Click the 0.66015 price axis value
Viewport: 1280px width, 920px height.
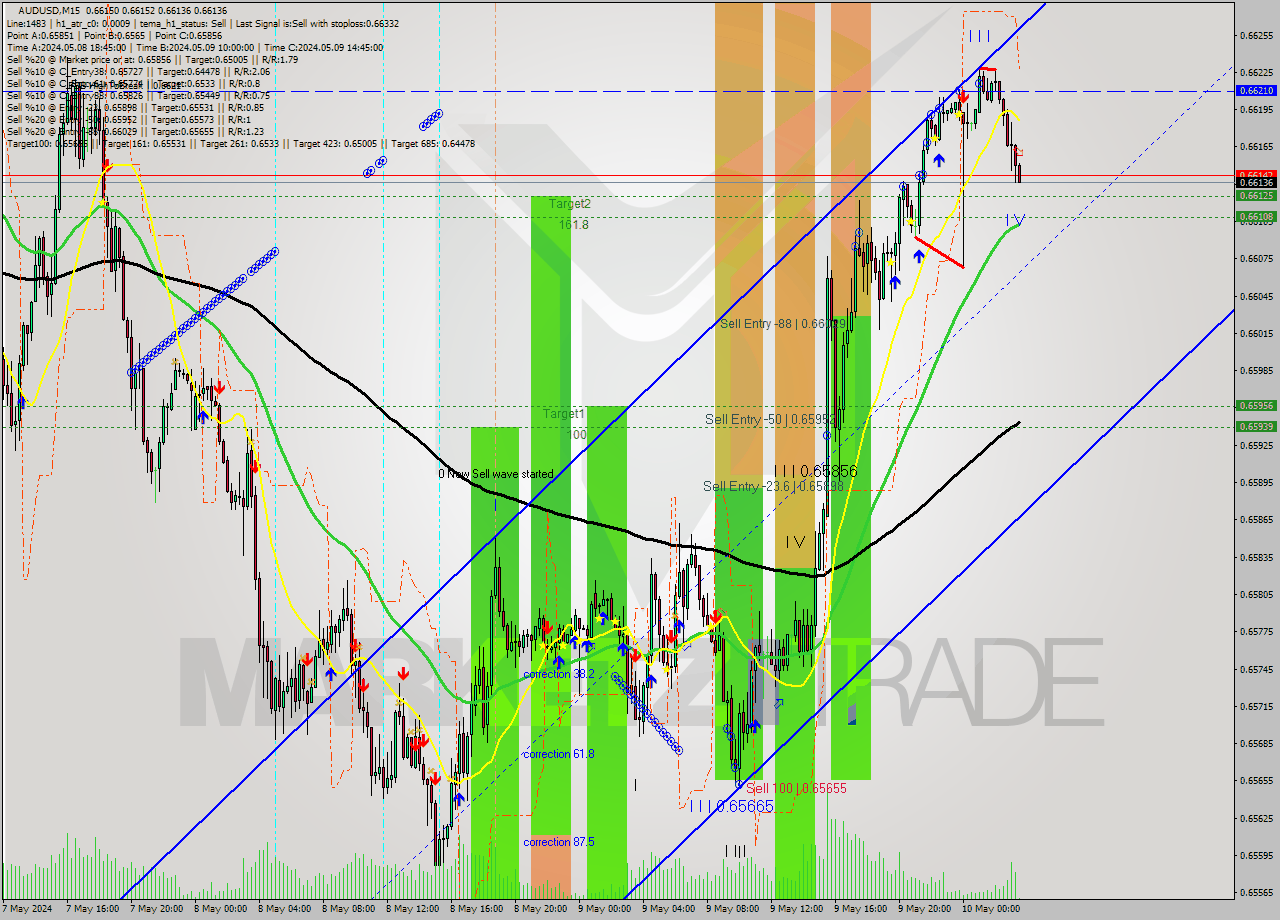[1256, 334]
